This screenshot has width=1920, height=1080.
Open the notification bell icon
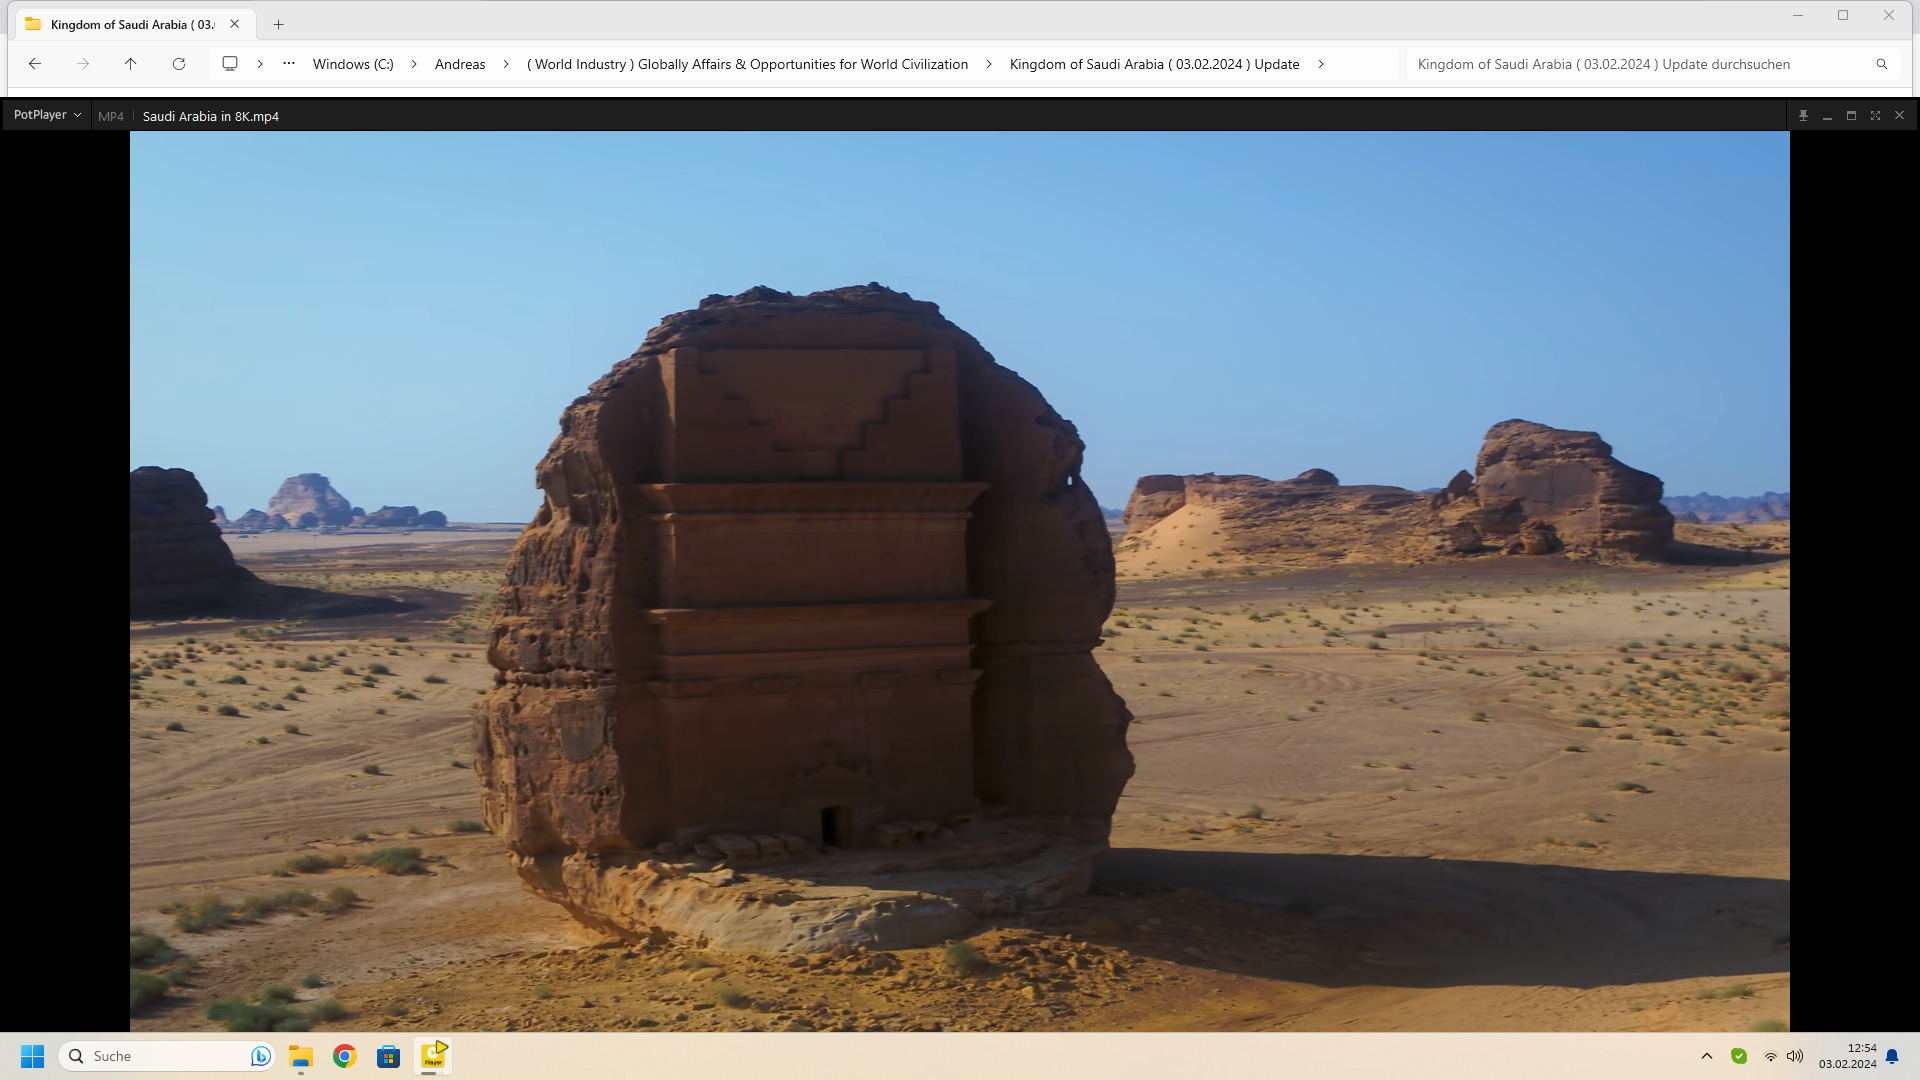[1892, 1056]
